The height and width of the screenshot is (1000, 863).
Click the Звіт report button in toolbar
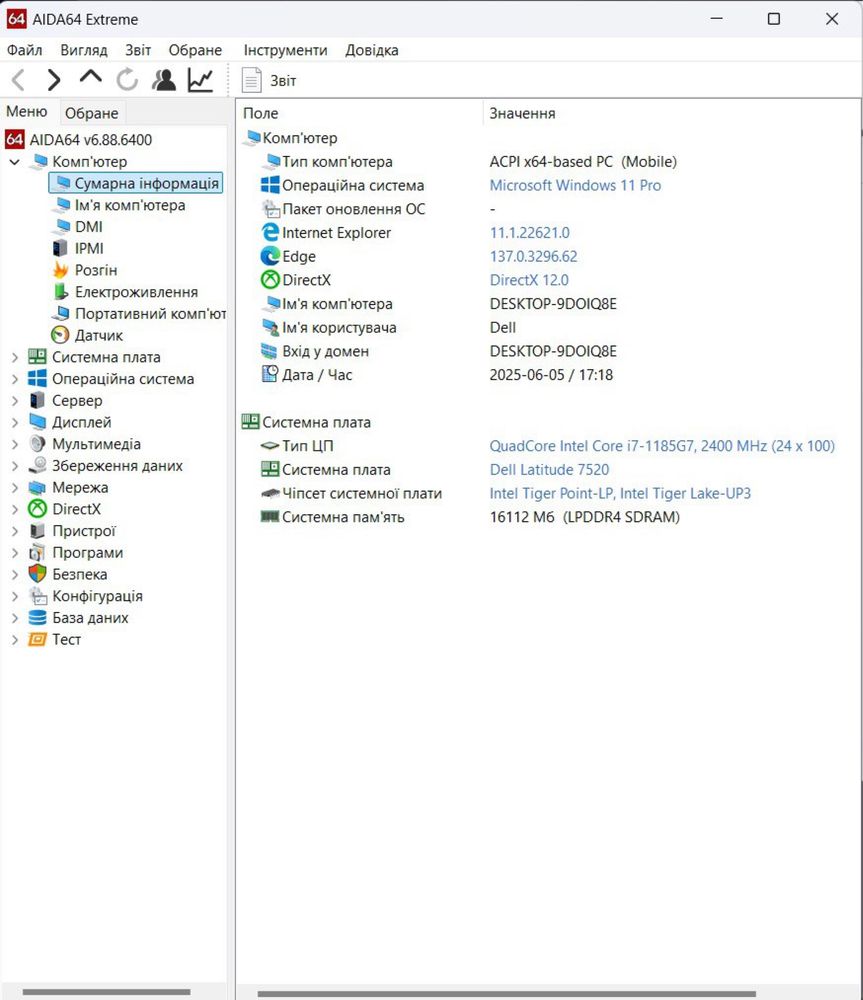[269, 80]
